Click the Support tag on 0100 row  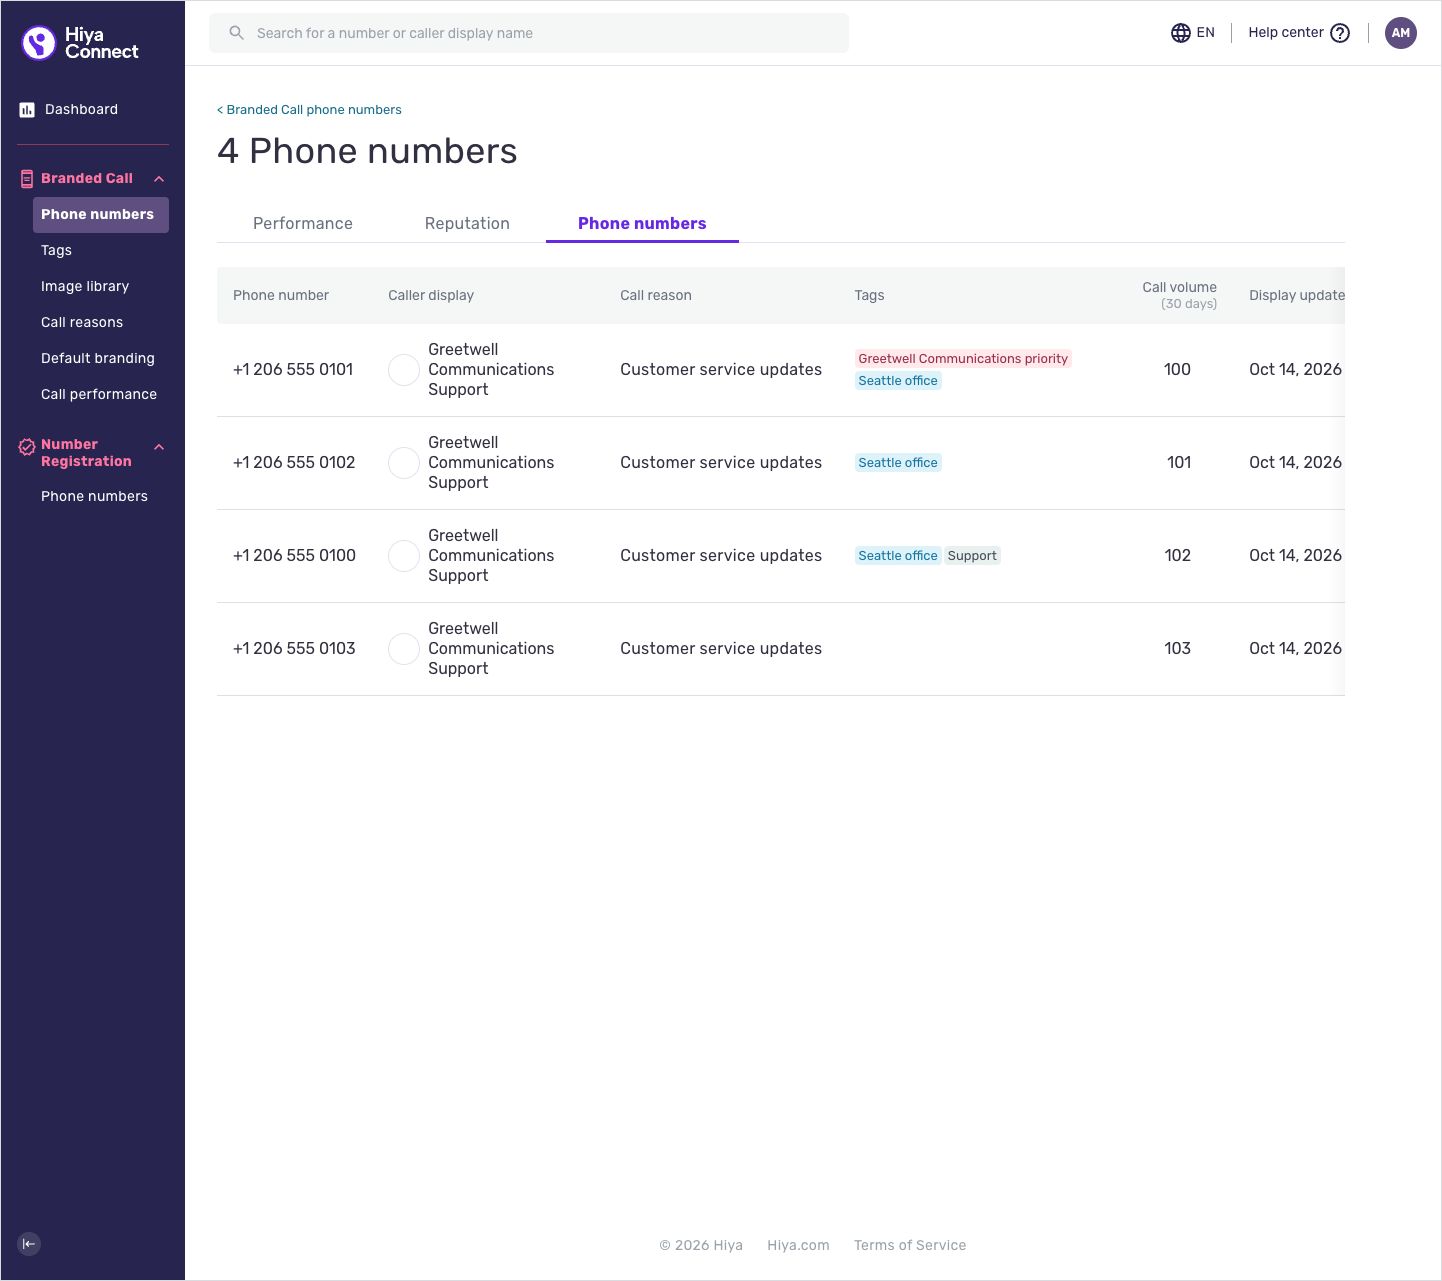pos(972,556)
